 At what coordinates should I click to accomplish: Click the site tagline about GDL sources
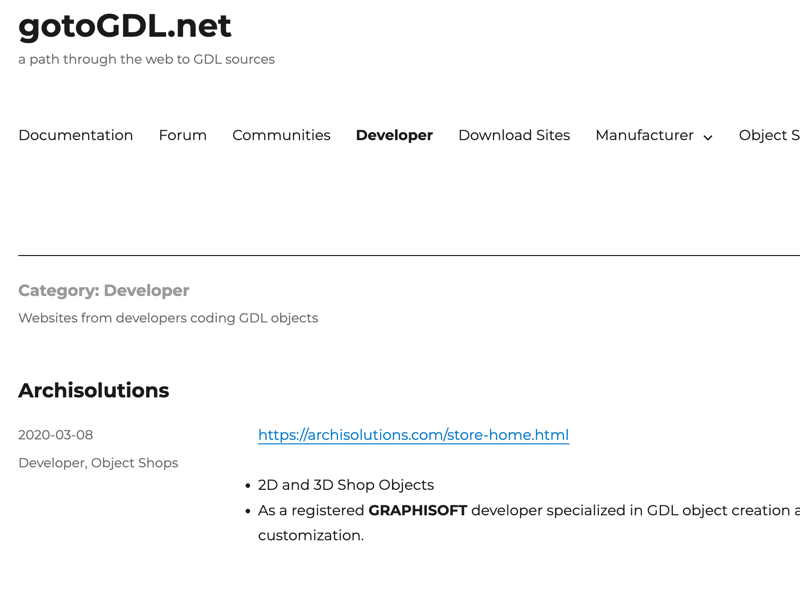pos(146,59)
